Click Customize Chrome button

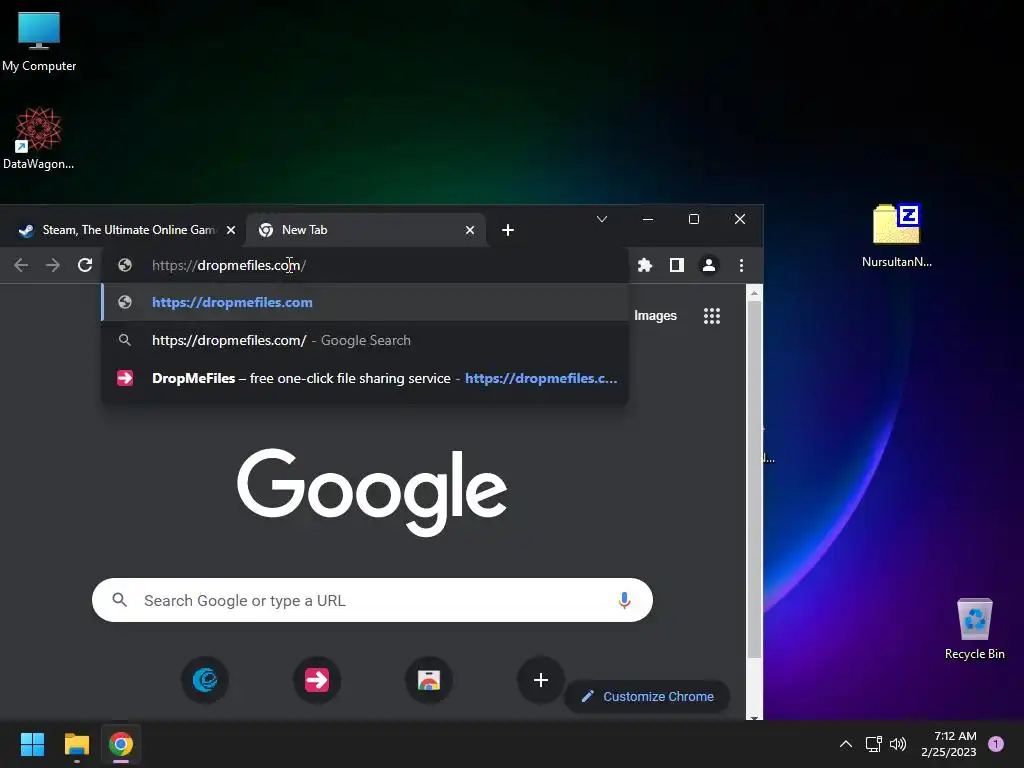point(647,696)
